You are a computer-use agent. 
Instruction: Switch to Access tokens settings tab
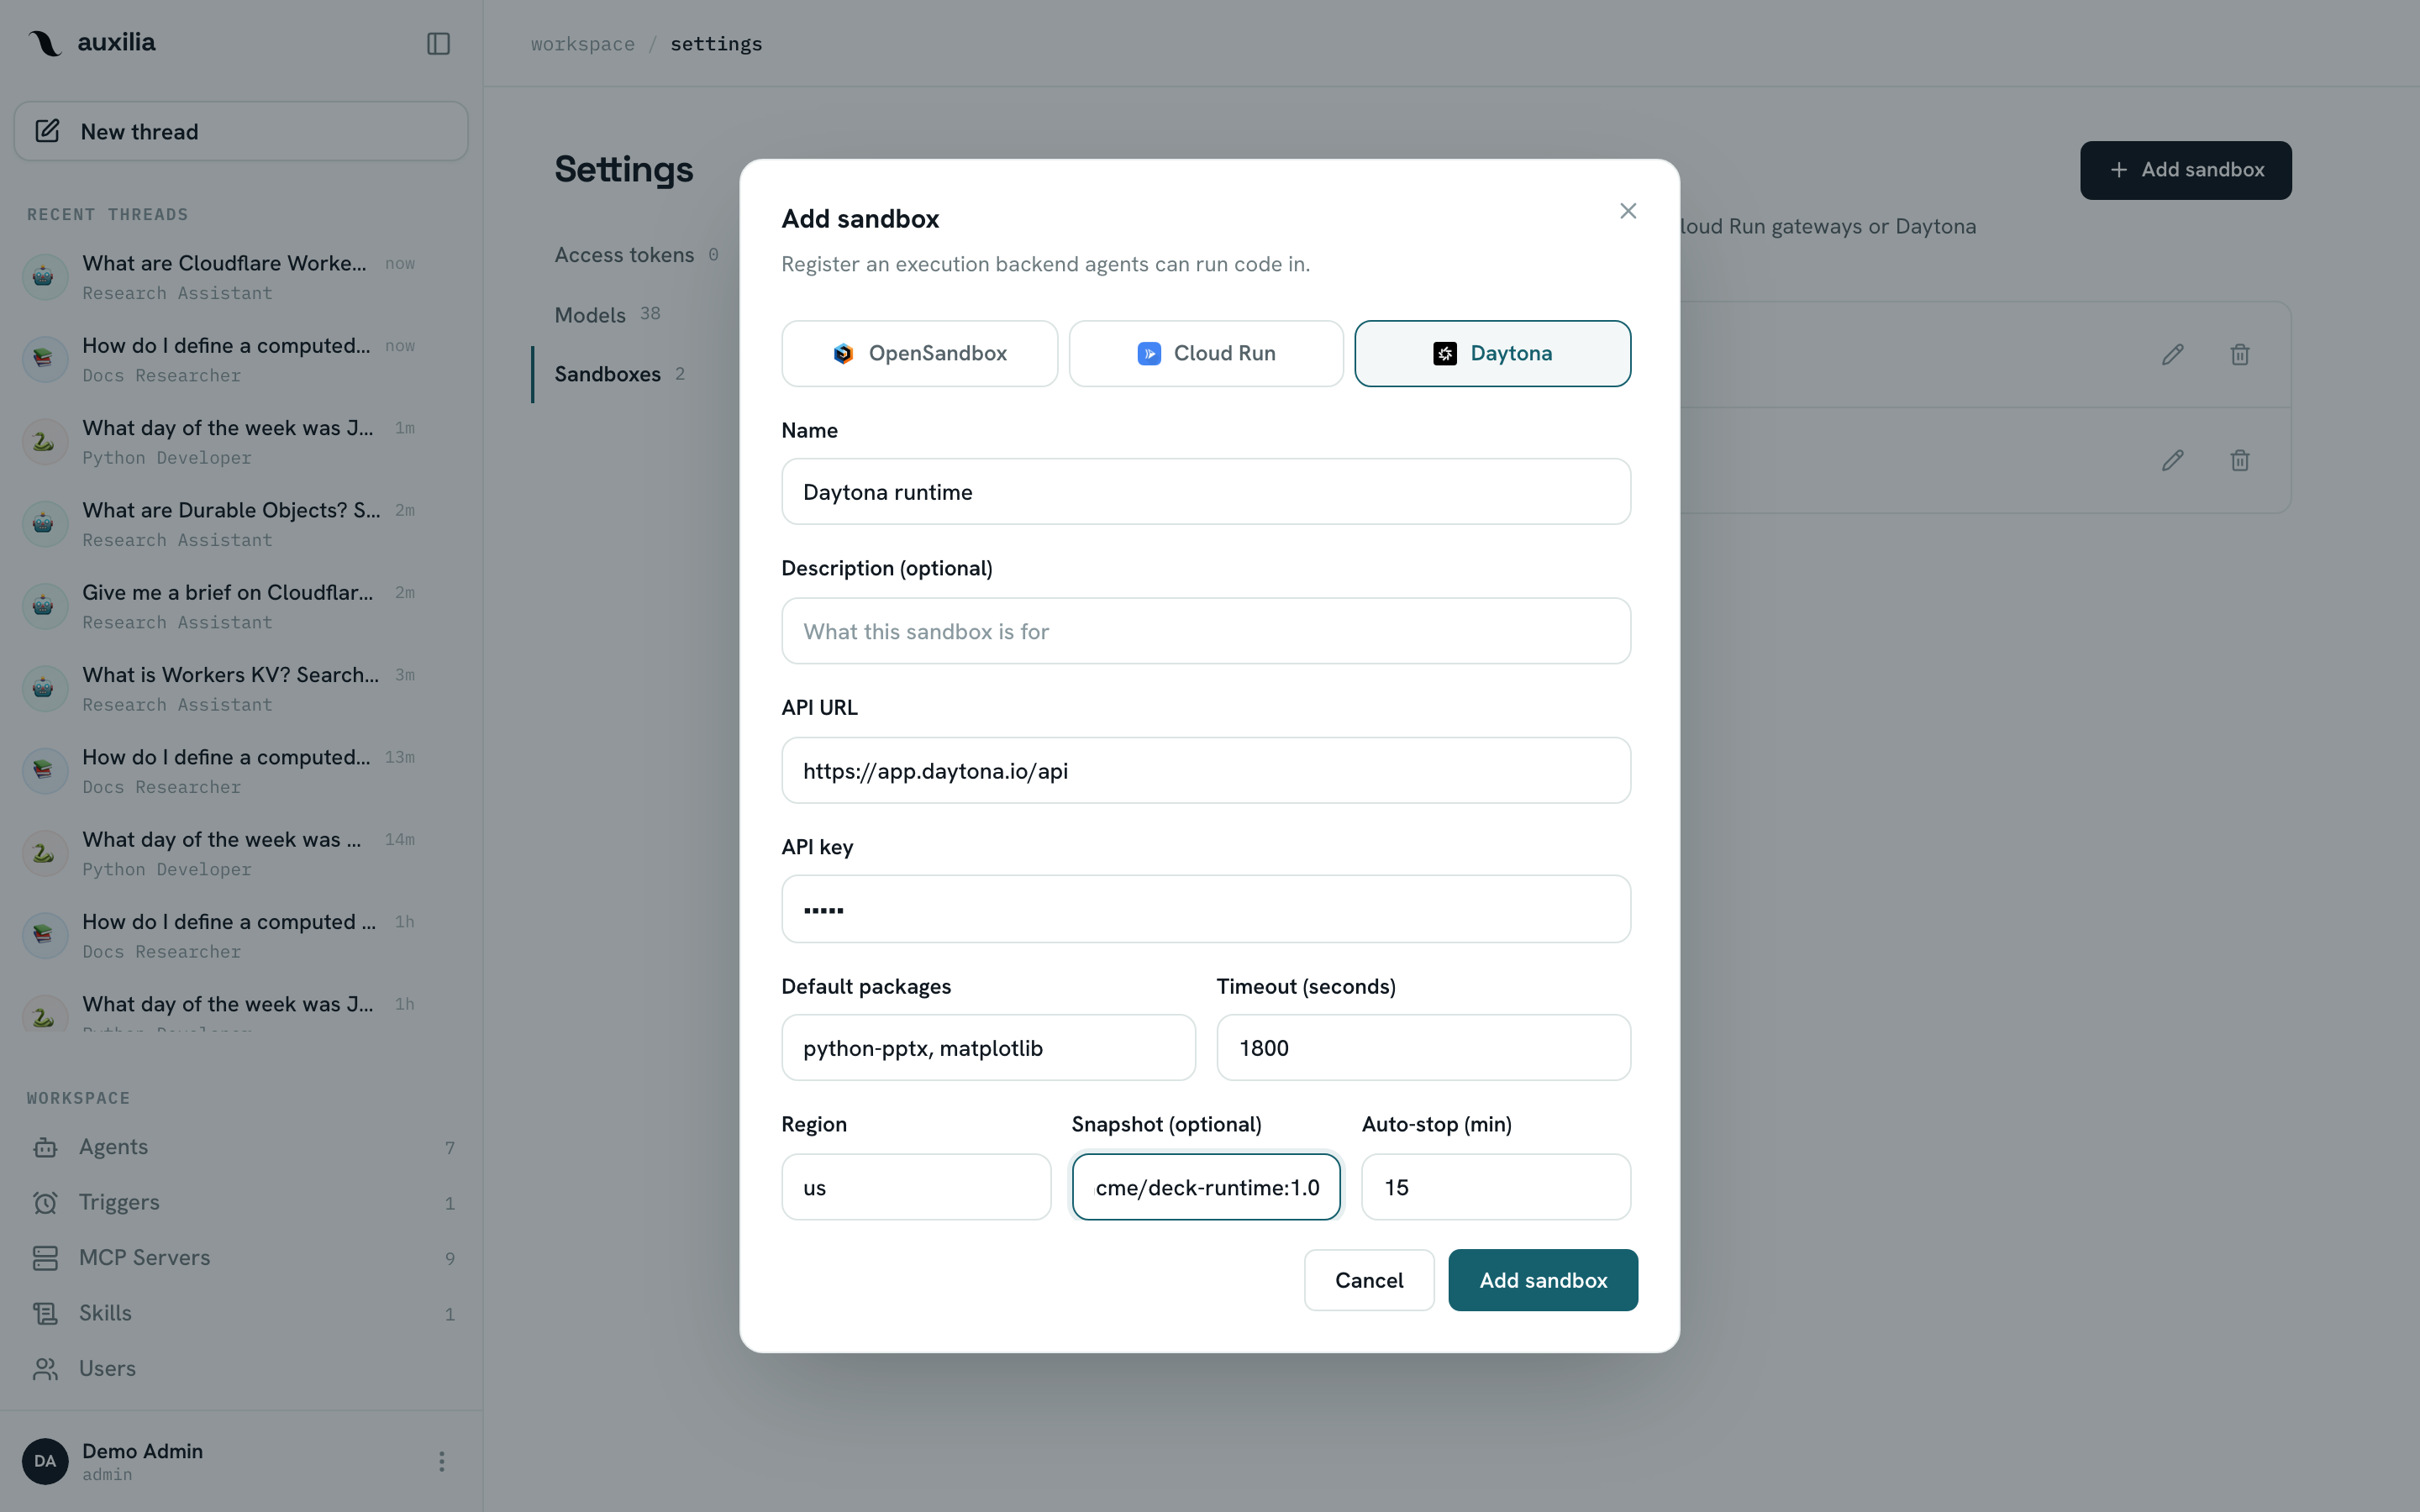pyautogui.click(x=636, y=255)
